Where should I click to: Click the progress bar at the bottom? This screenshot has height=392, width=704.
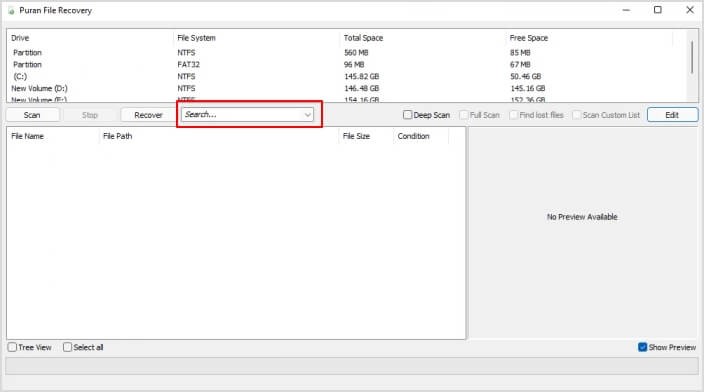click(x=352, y=366)
